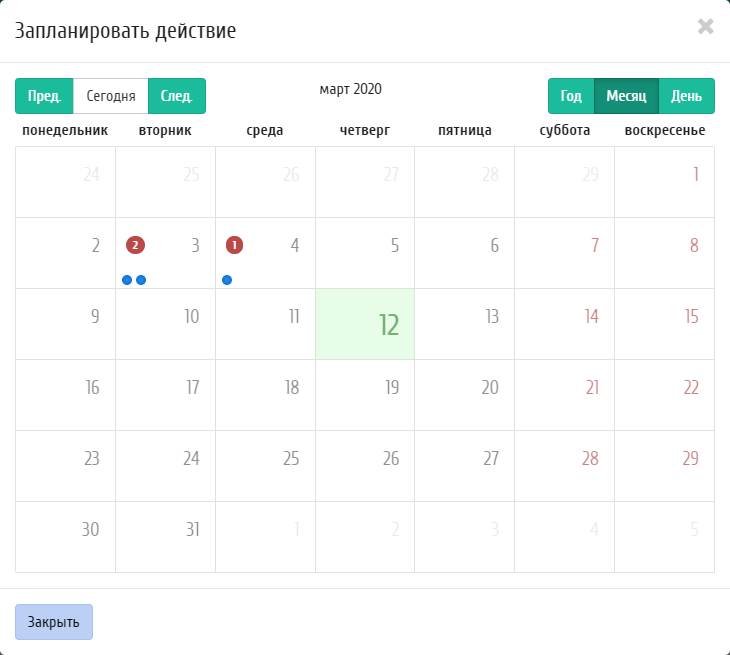Select Sunday March 1
Image resolution: width=730 pixels, height=655 pixels.
click(x=664, y=182)
